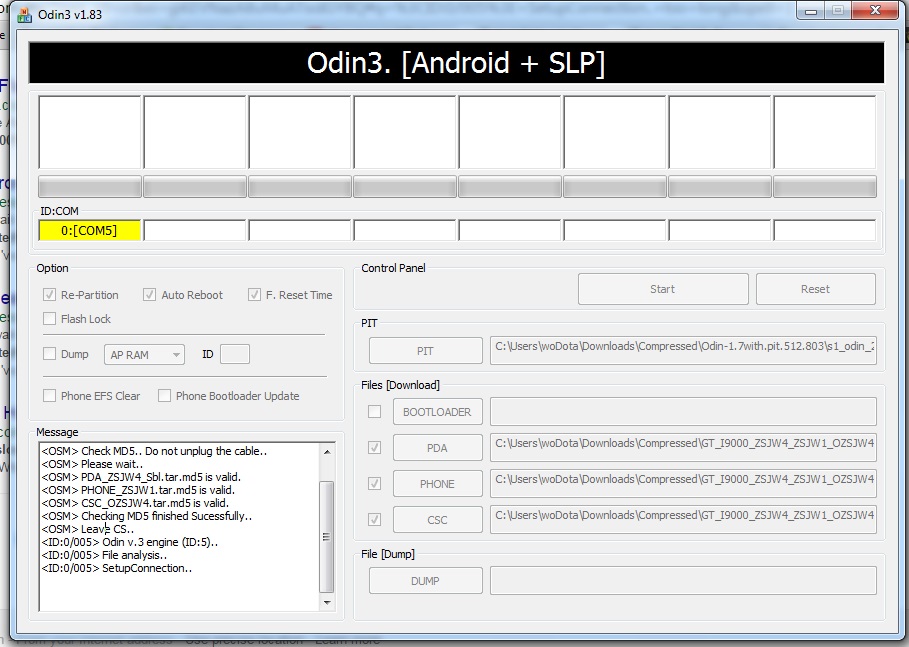Click the PDA file path field

click(x=683, y=448)
